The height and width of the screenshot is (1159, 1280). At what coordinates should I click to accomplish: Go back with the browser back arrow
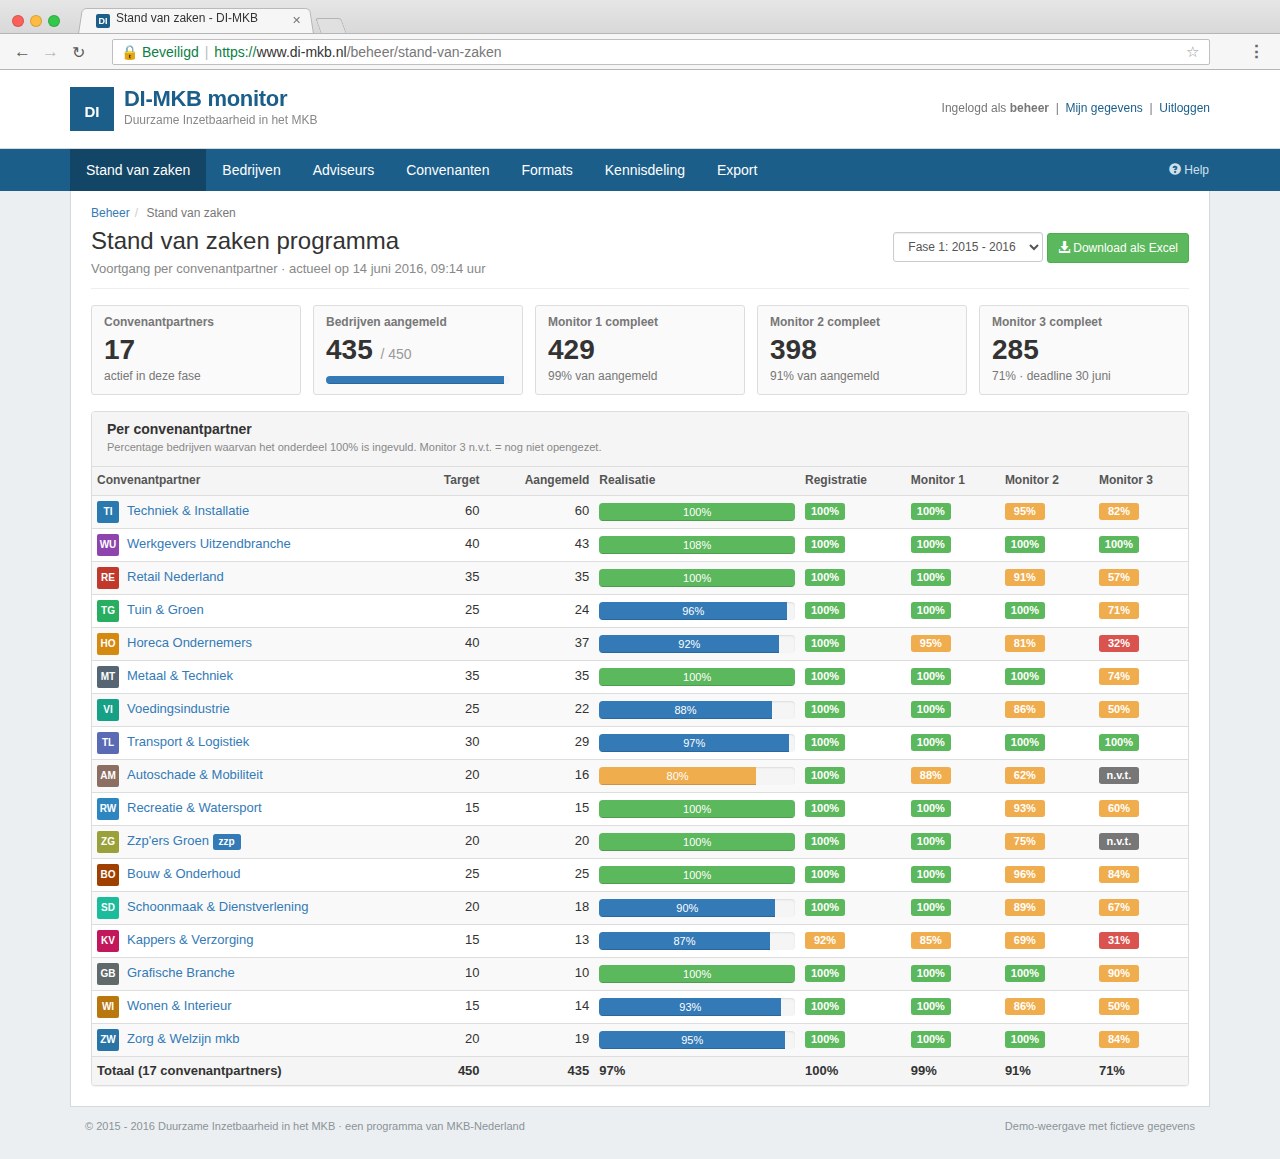[x=22, y=52]
